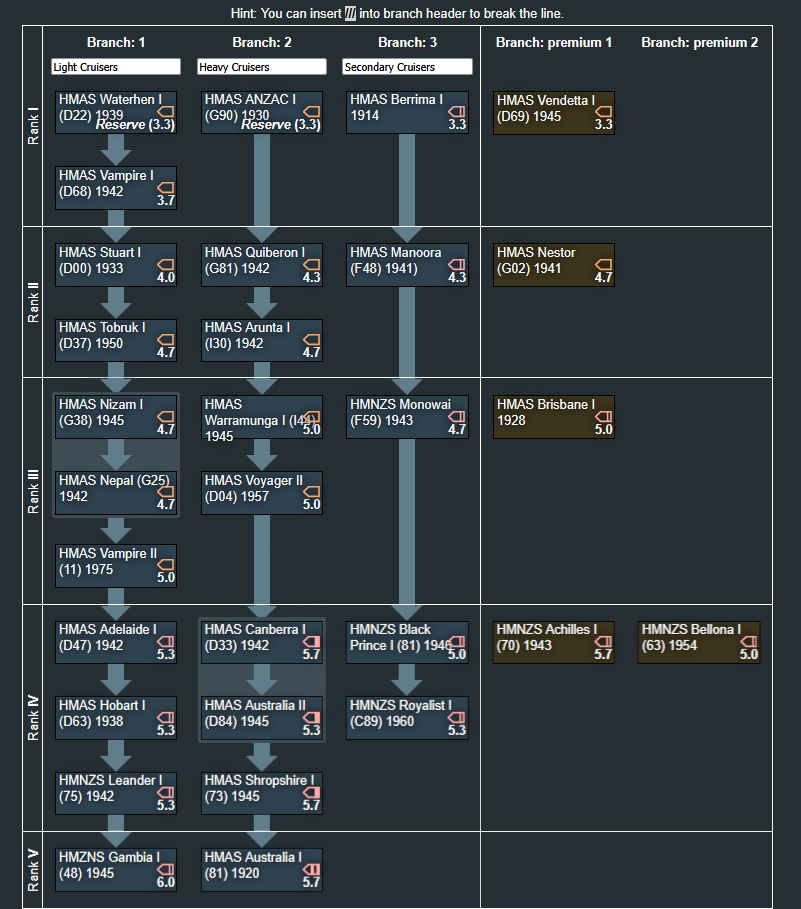
Task: Select the Branch: premium 2 column header
Action: click(x=699, y=43)
